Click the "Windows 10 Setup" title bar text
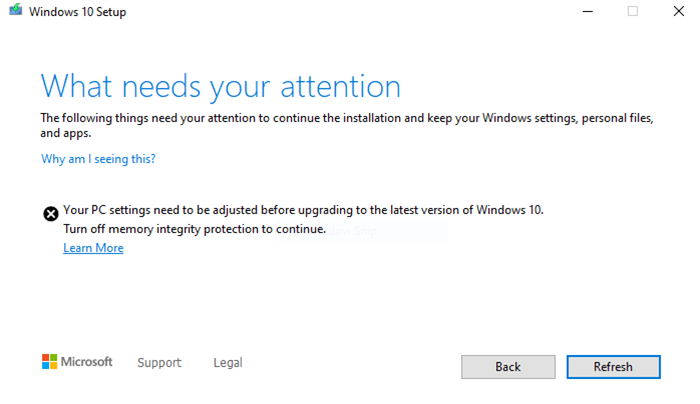The height and width of the screenshot is (404, 700). pos(78,12)
